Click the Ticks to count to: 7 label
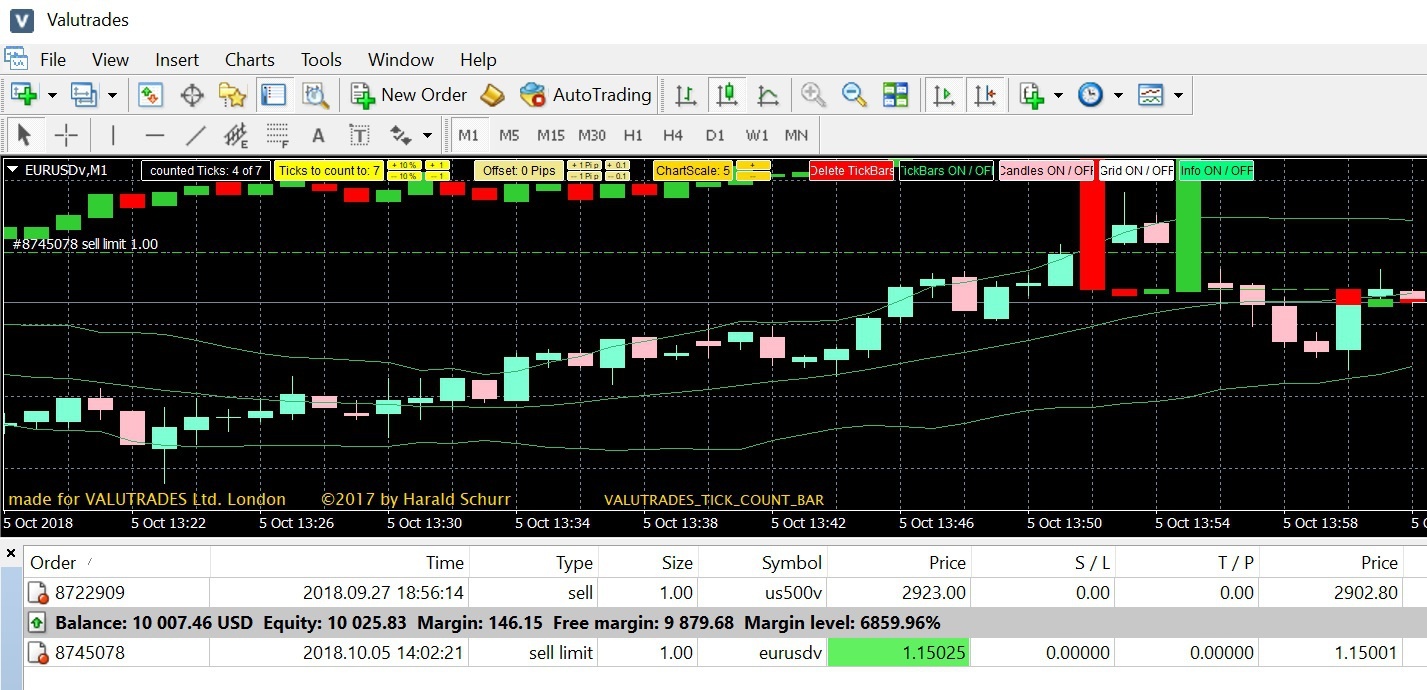 click(x=329, y=170)
